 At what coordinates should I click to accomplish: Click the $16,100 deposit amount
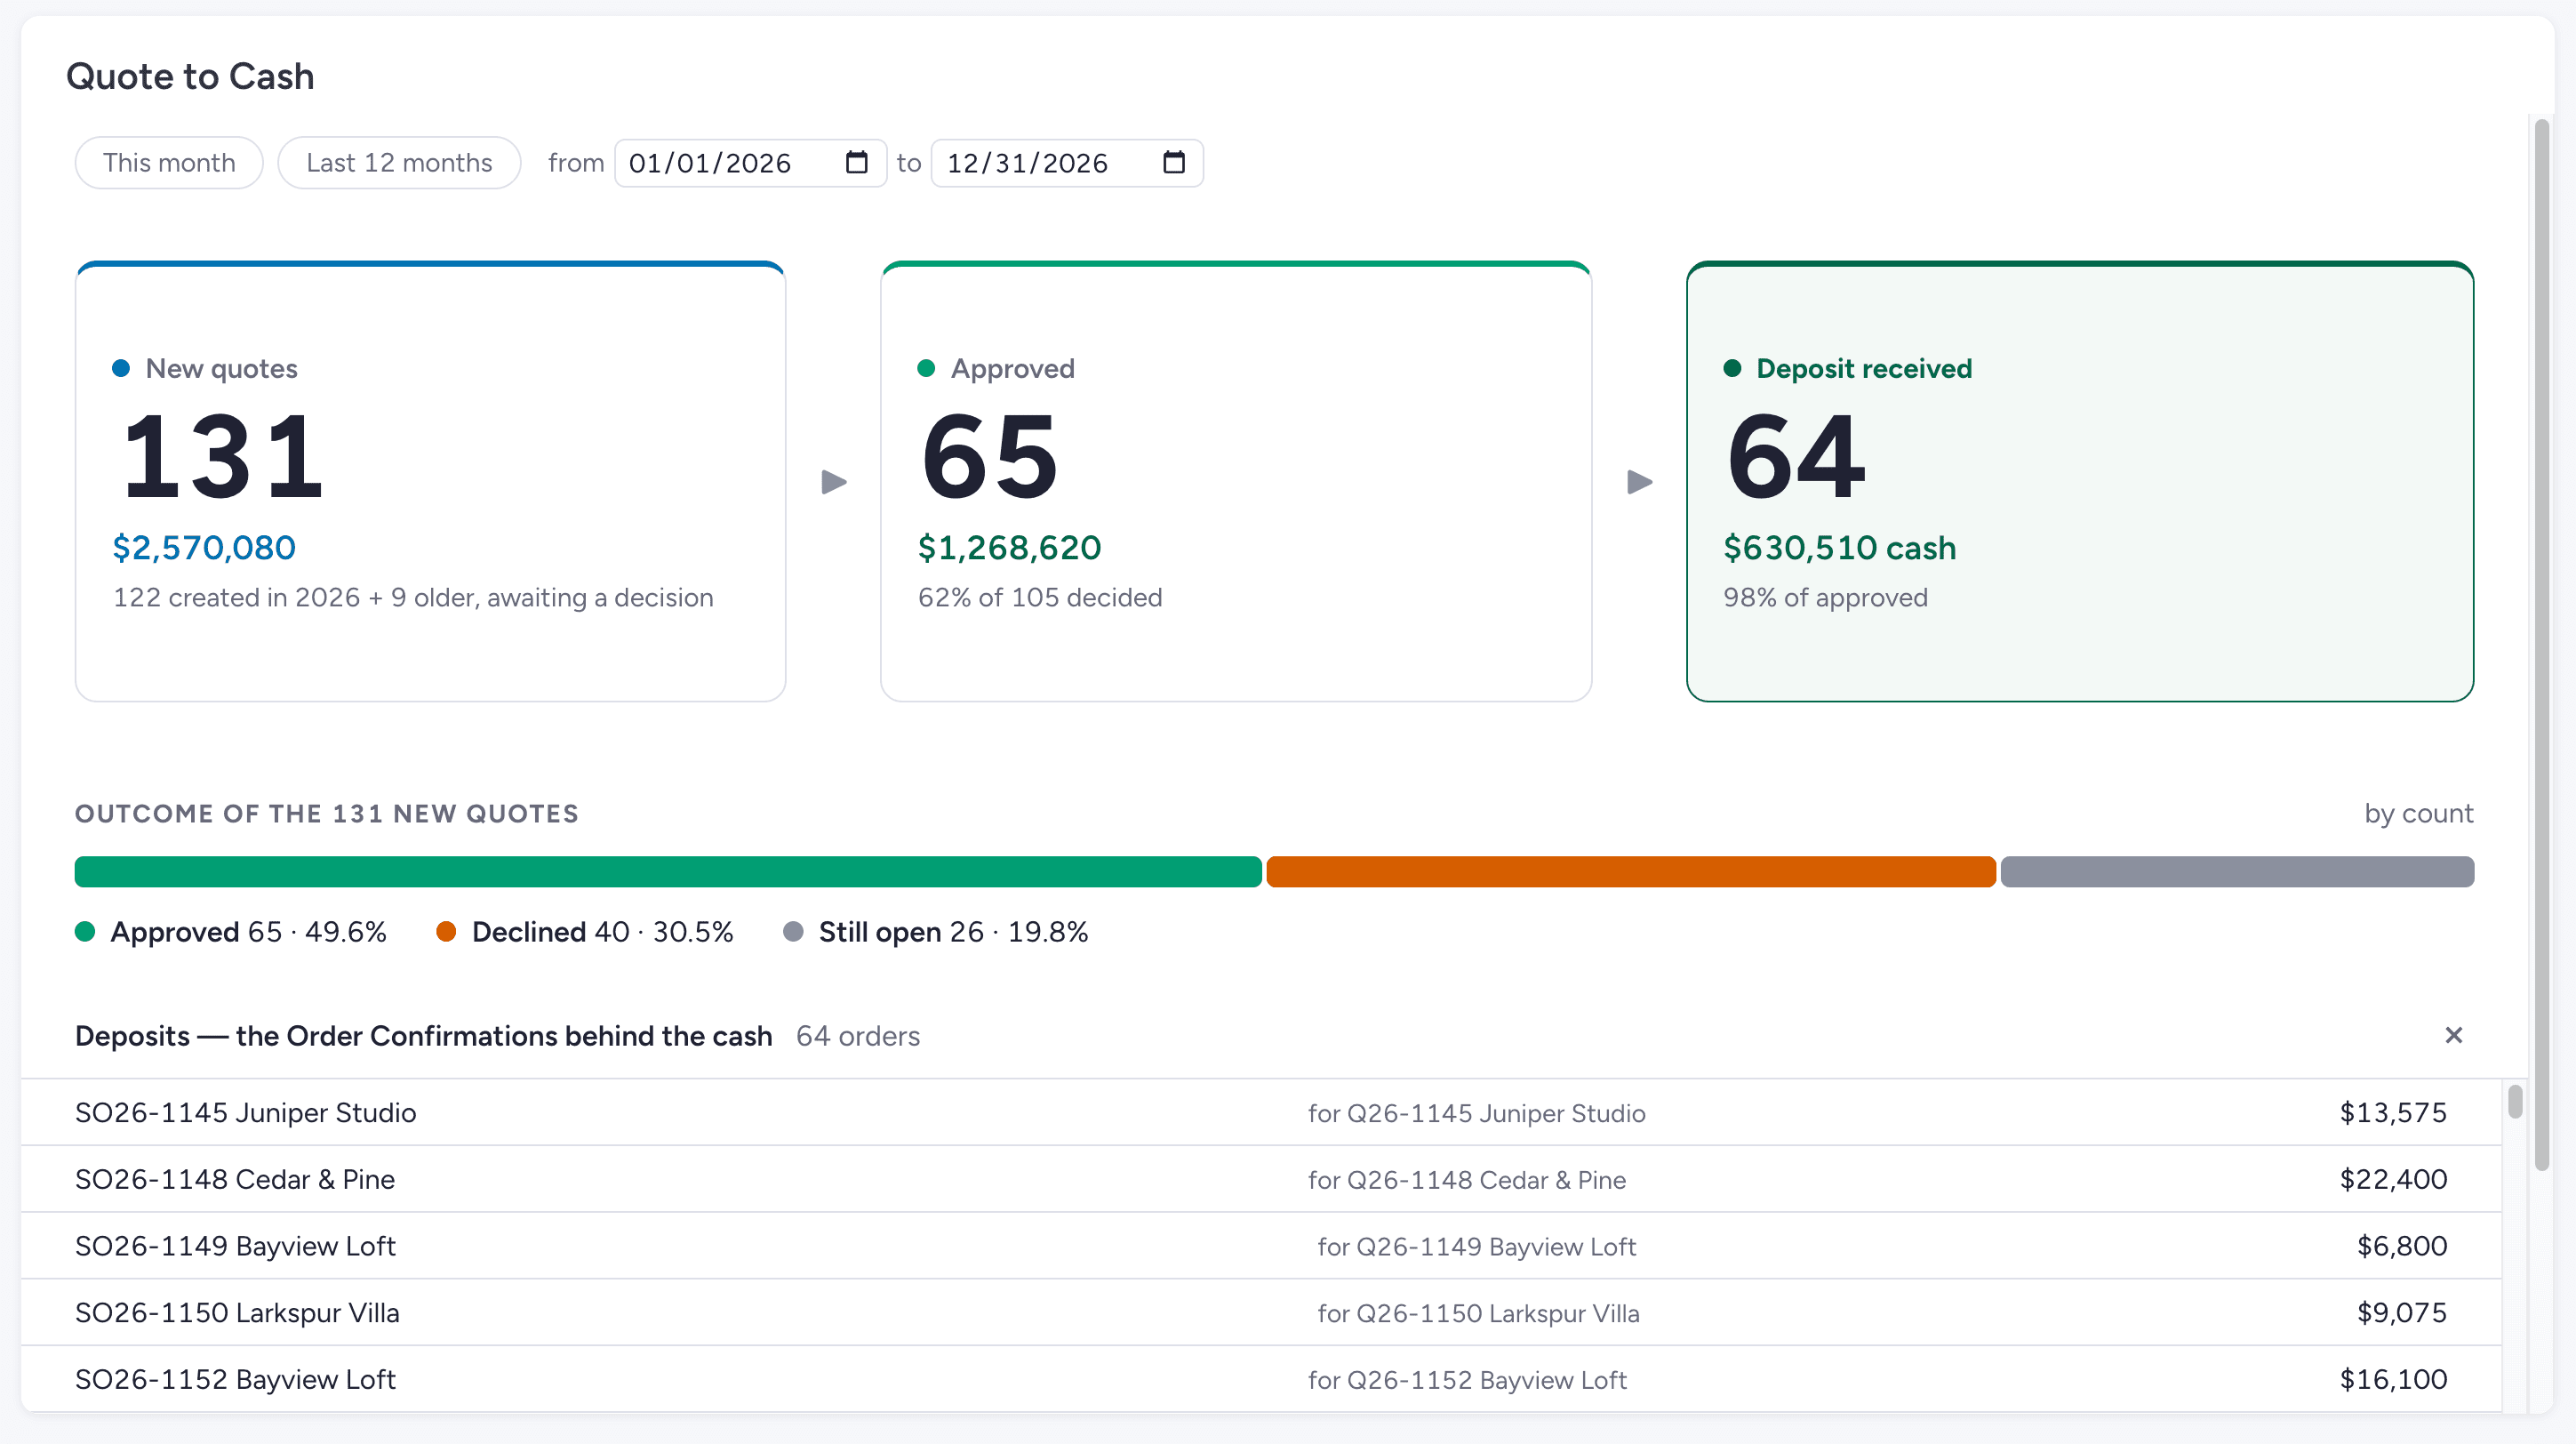2393,1379
